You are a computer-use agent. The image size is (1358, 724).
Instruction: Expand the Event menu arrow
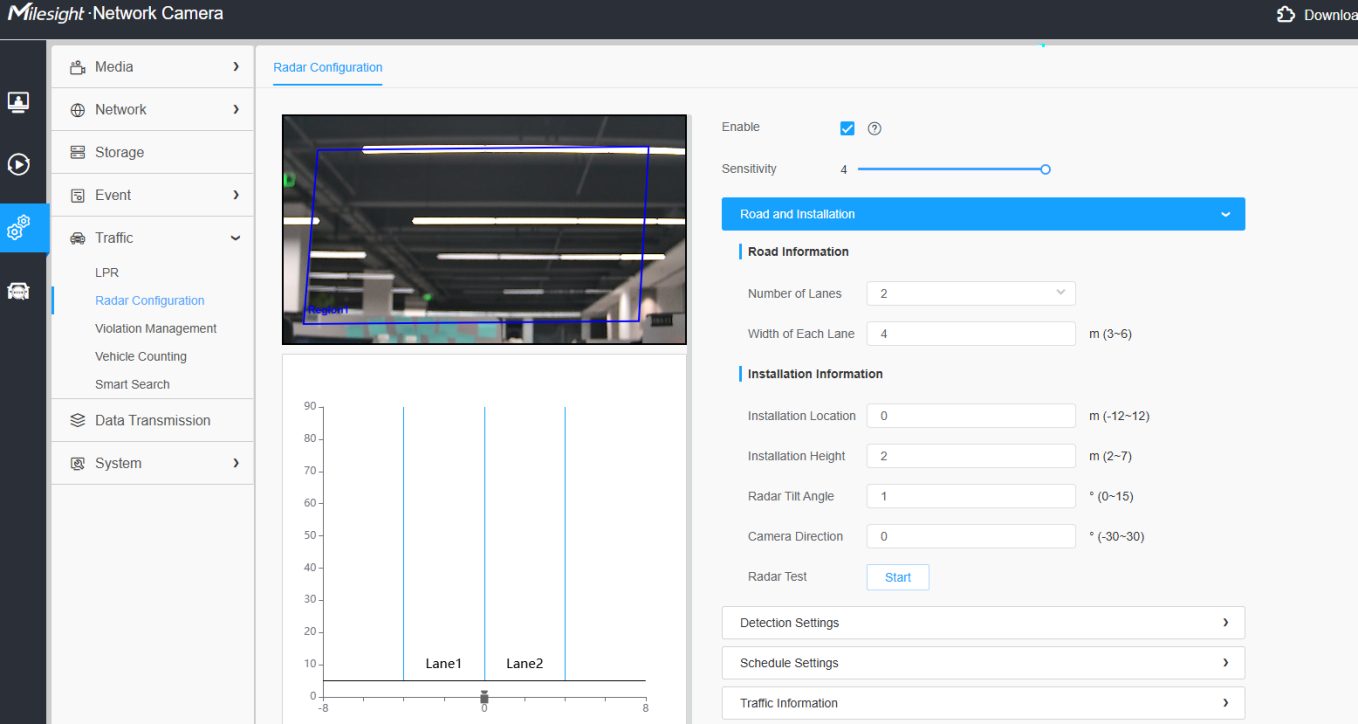tap(236, 195)
